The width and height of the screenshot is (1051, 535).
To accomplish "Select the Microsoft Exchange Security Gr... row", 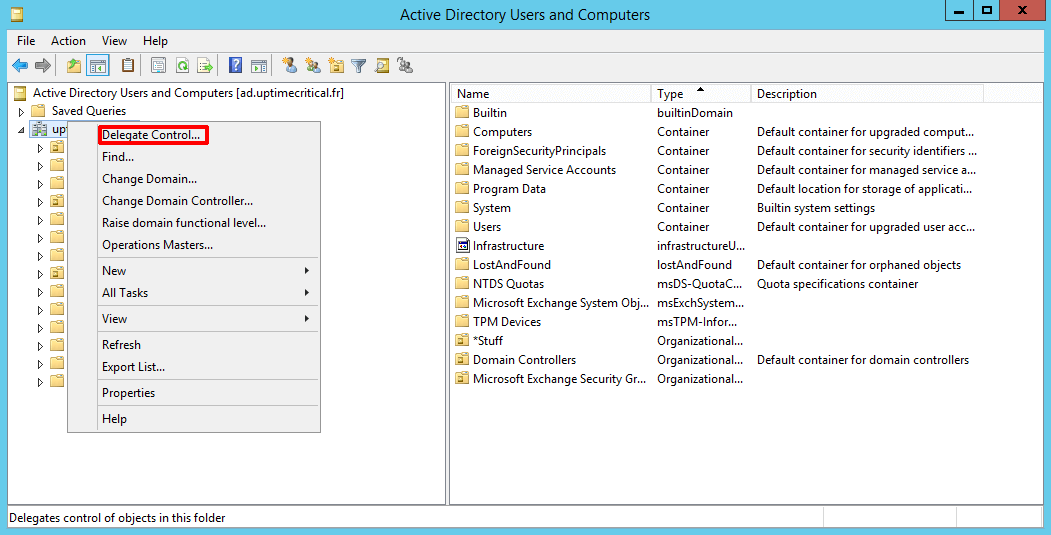I will [717, 379].
